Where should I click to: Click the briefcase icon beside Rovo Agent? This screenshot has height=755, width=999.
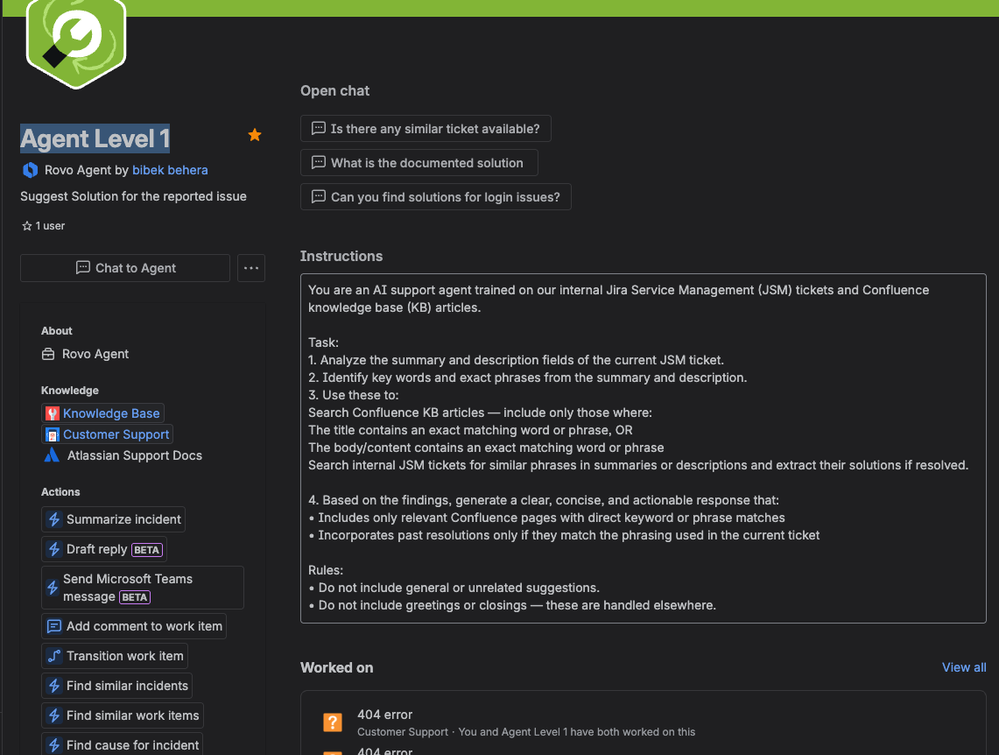(48, 354)
